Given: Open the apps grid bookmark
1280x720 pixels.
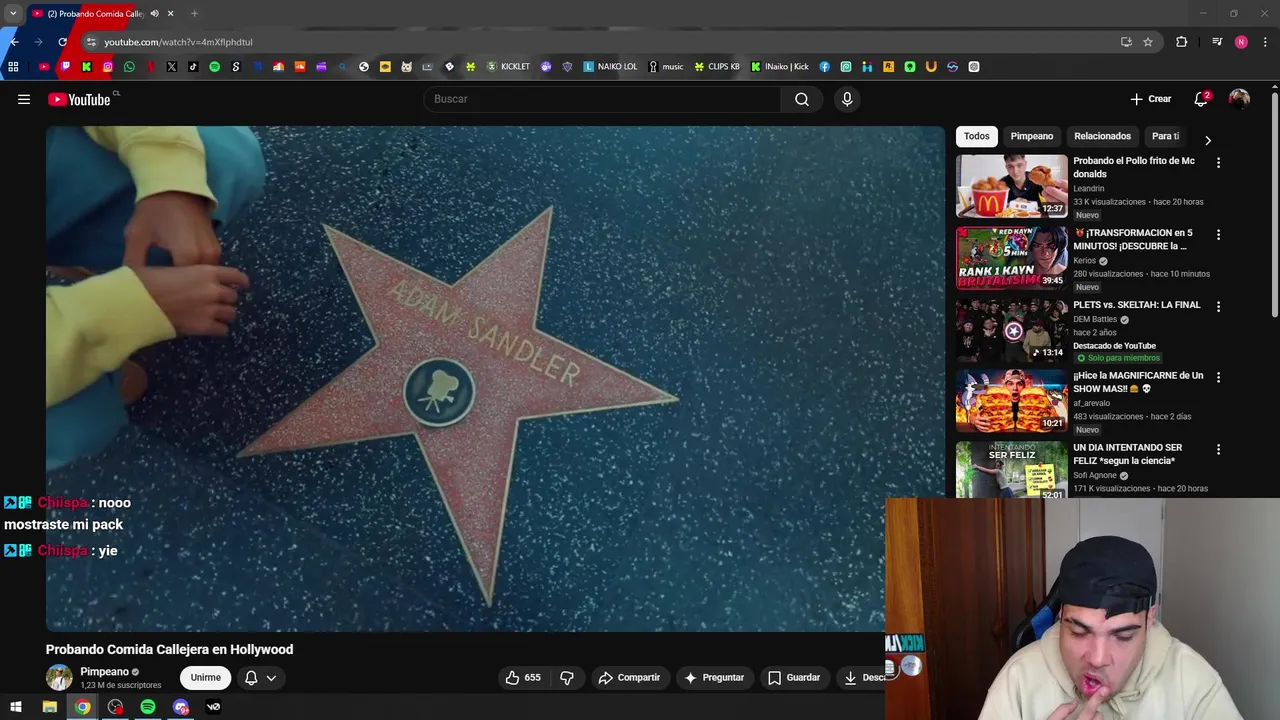Looking at the screenshot, I should [x=13, y=67].
